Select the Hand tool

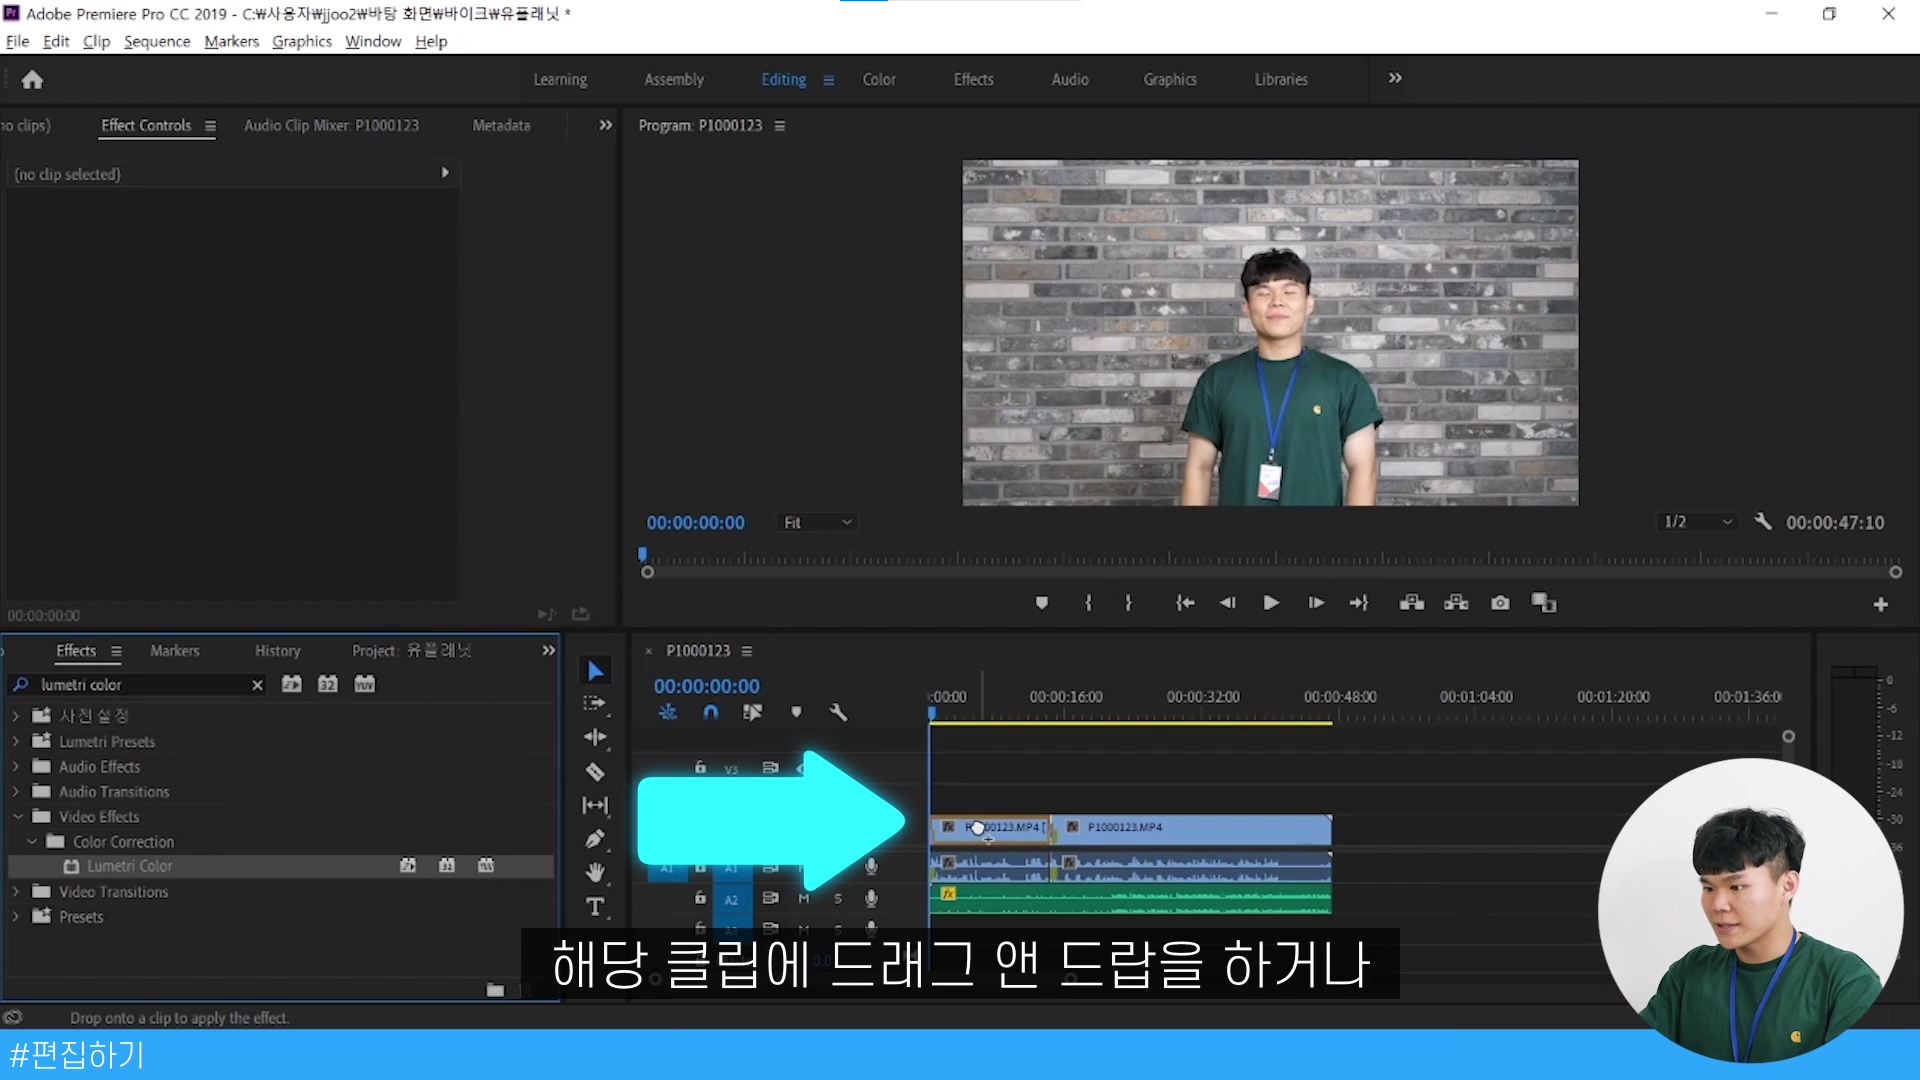(595, 873)
